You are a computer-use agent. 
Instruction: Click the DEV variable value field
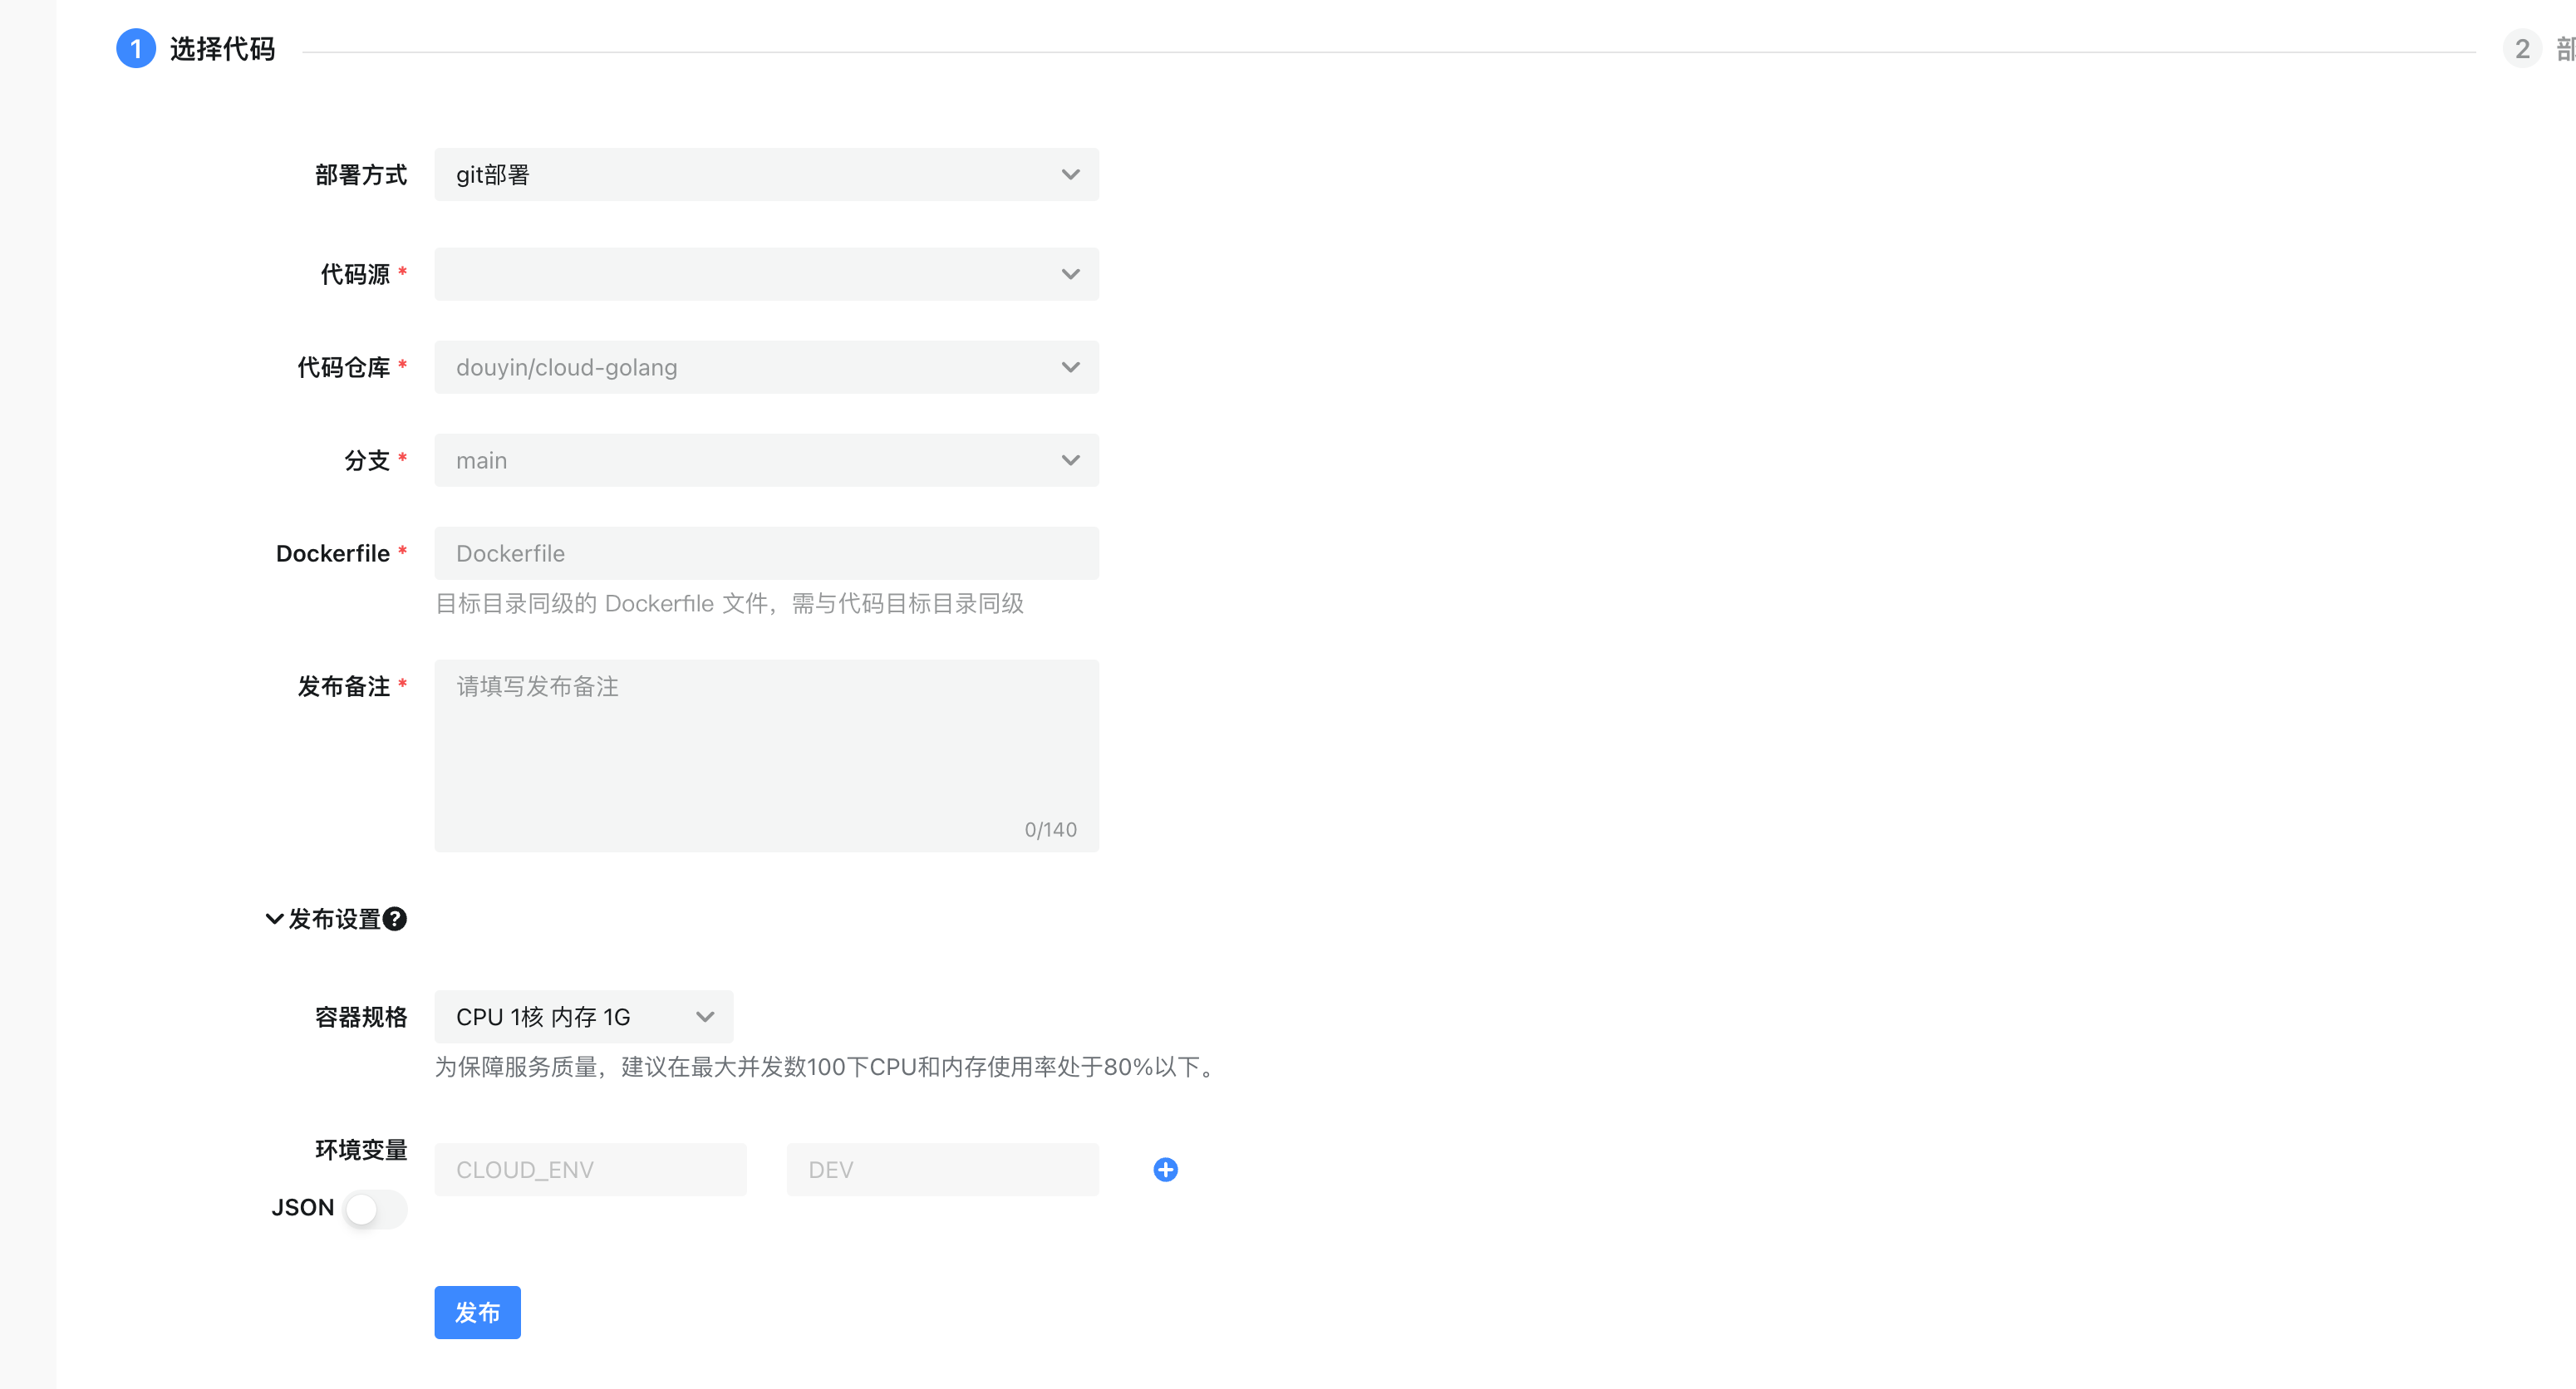point(942,1169)
